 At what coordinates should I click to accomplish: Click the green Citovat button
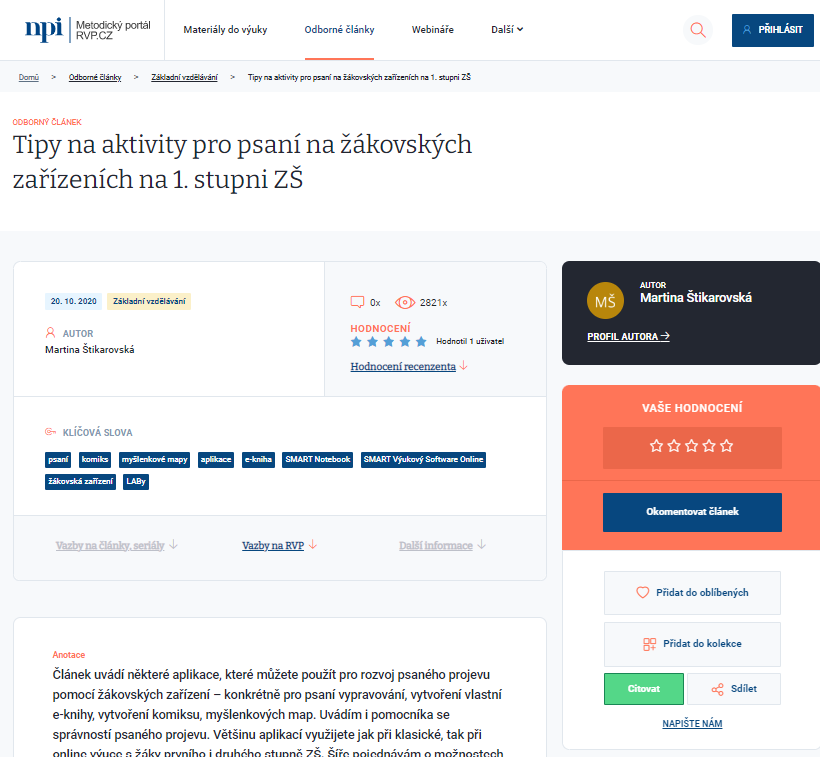[643, 689]
